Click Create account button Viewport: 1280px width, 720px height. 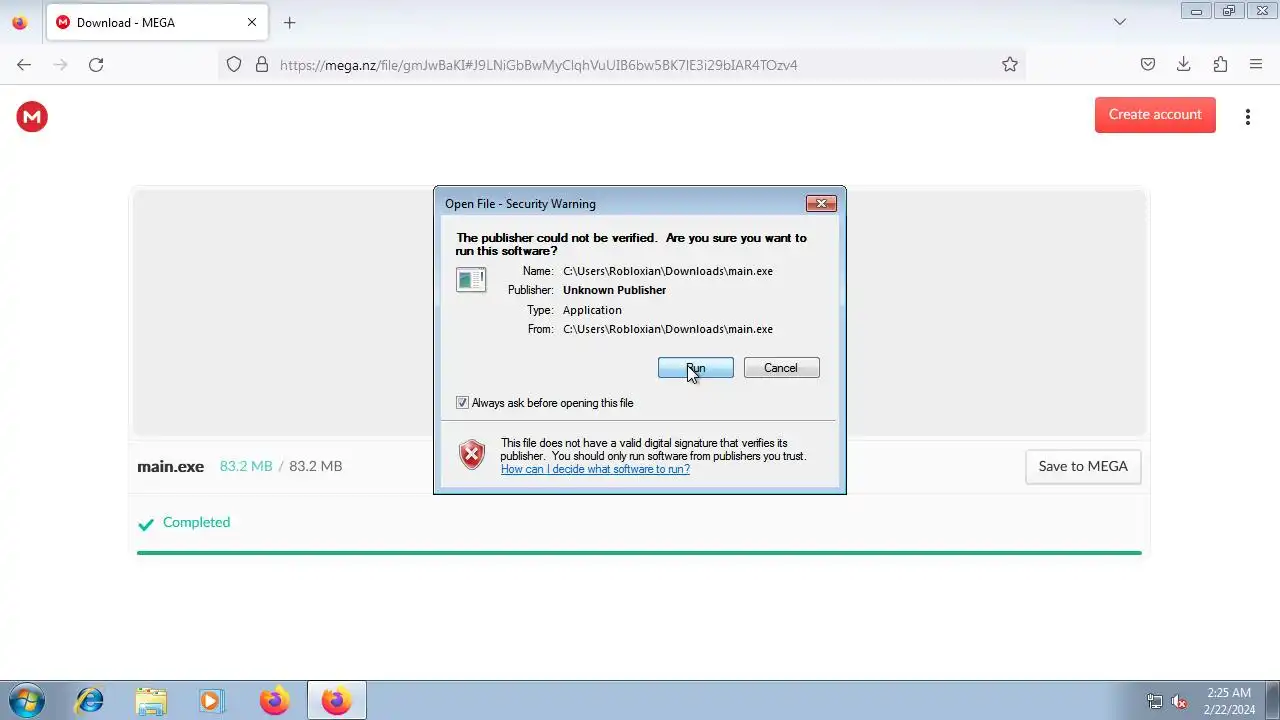click(1155, 115)
